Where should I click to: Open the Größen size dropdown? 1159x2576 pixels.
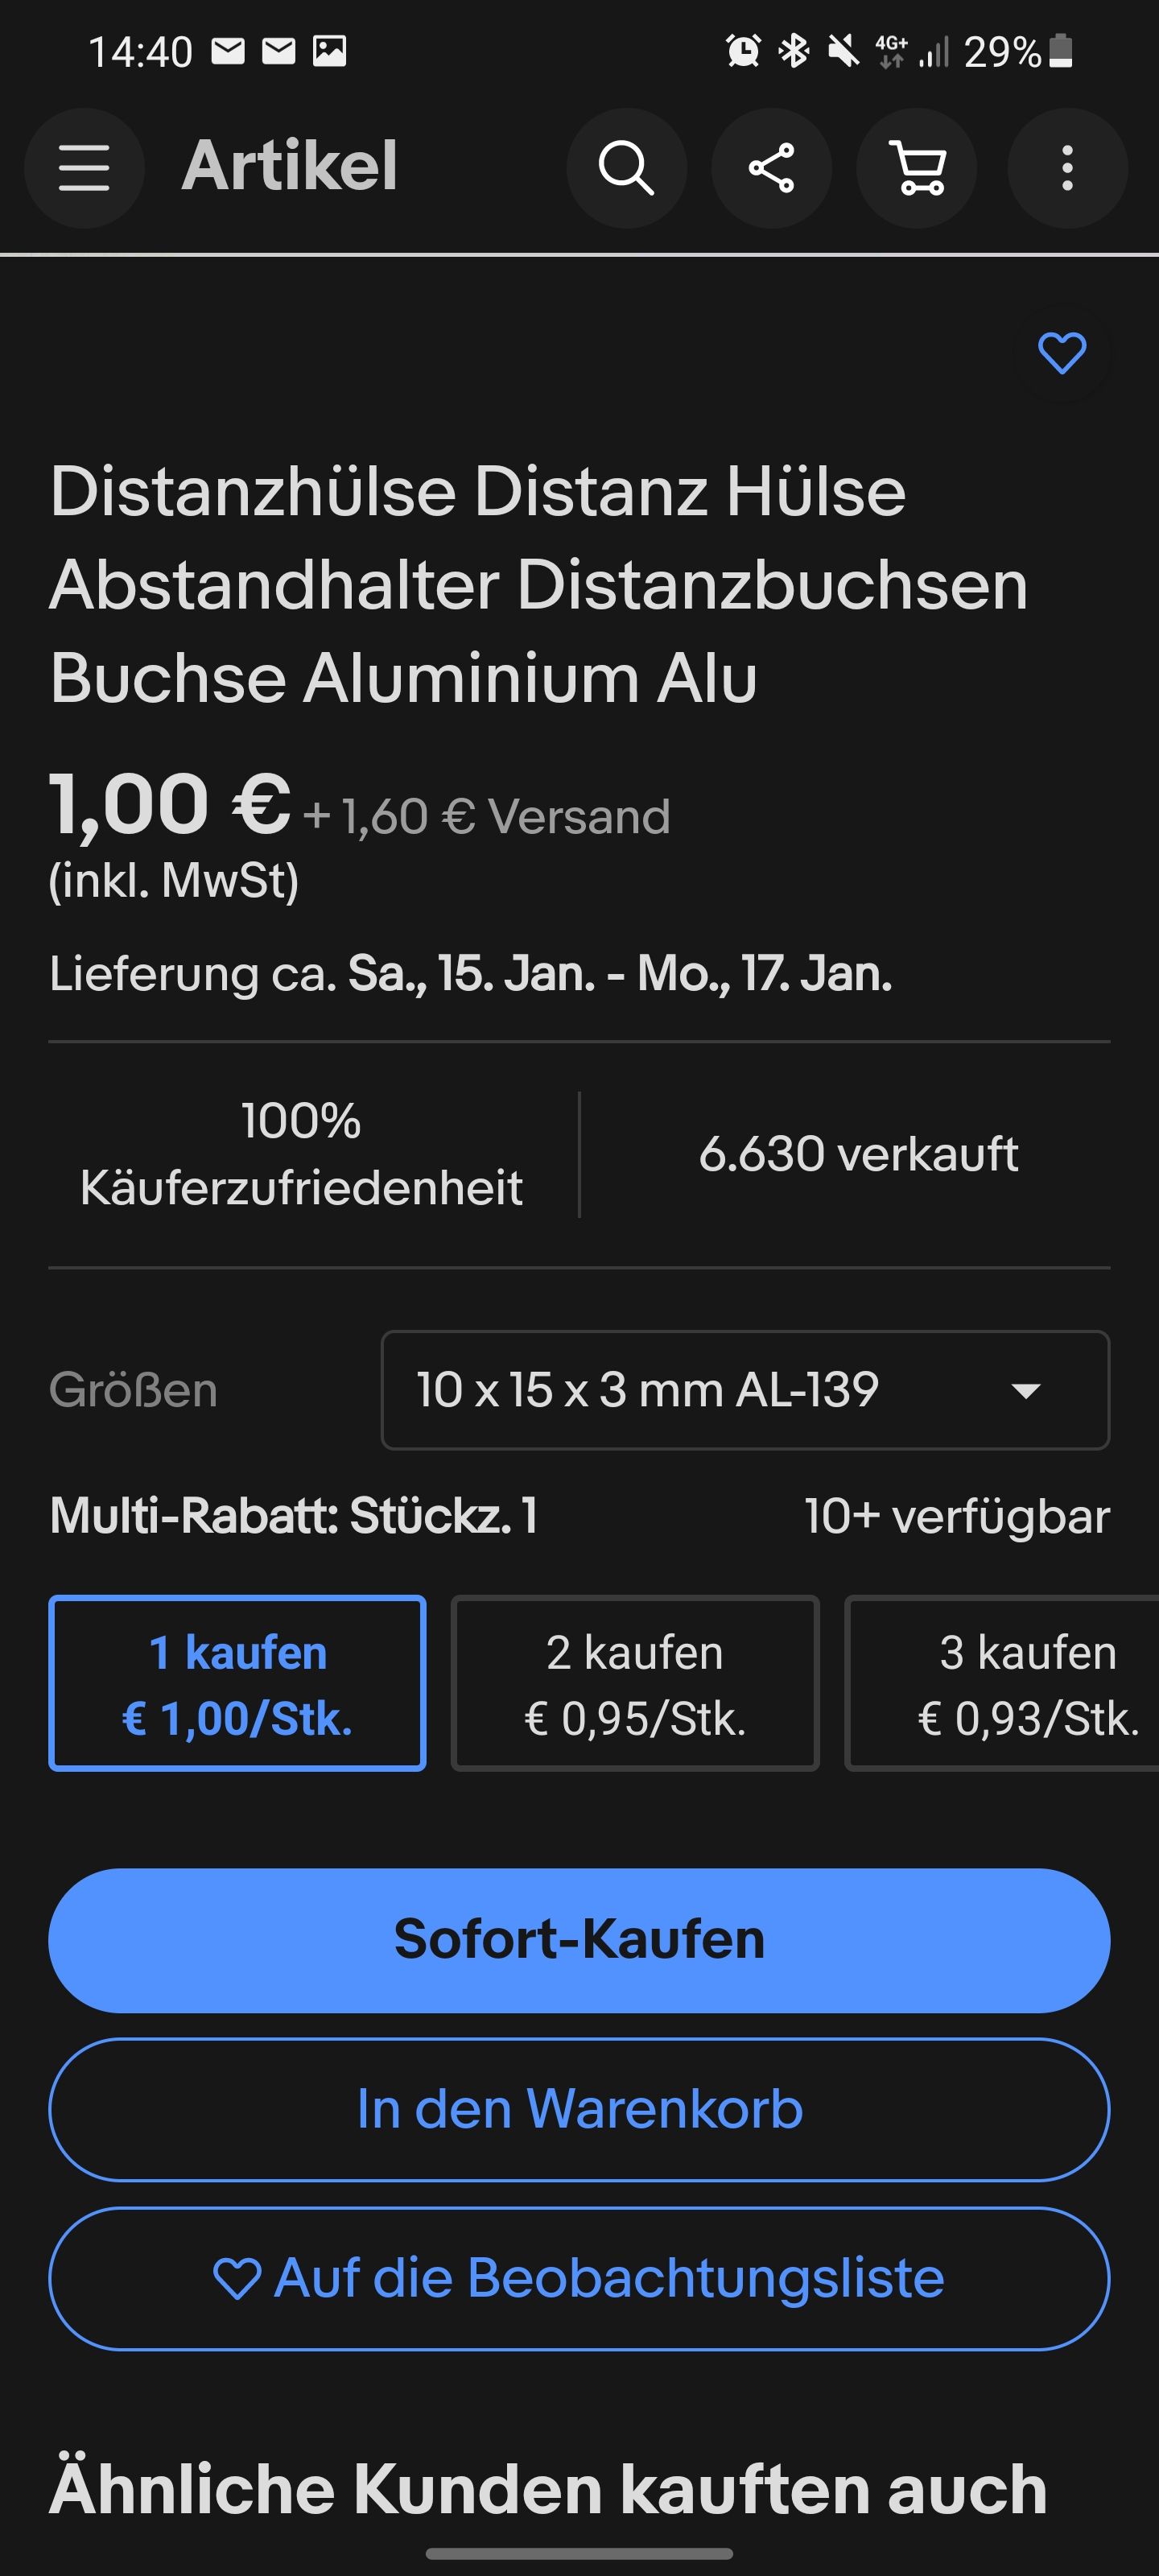pos(745,1390)
